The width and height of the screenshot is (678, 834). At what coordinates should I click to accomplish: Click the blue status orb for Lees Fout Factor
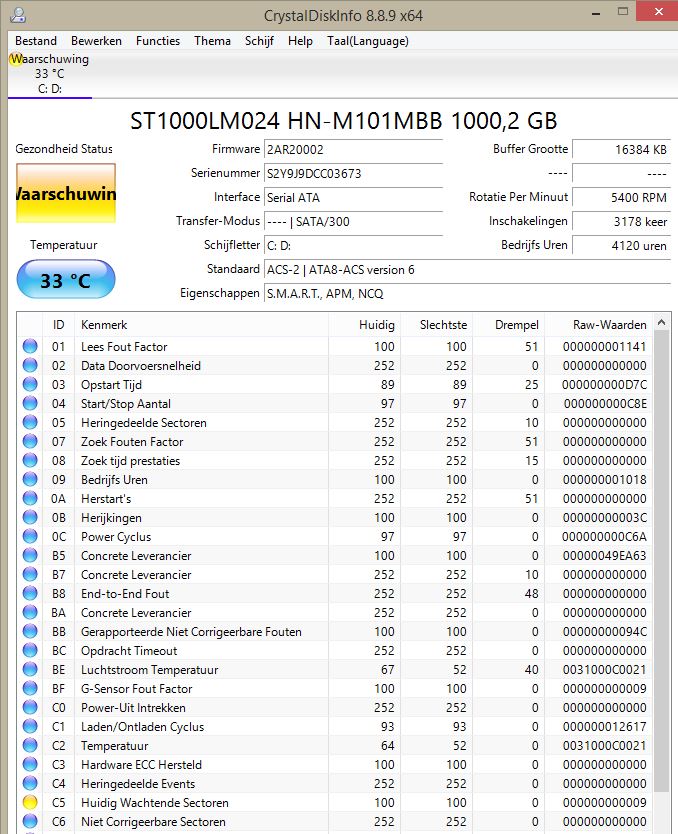click(x=30, y=347)
